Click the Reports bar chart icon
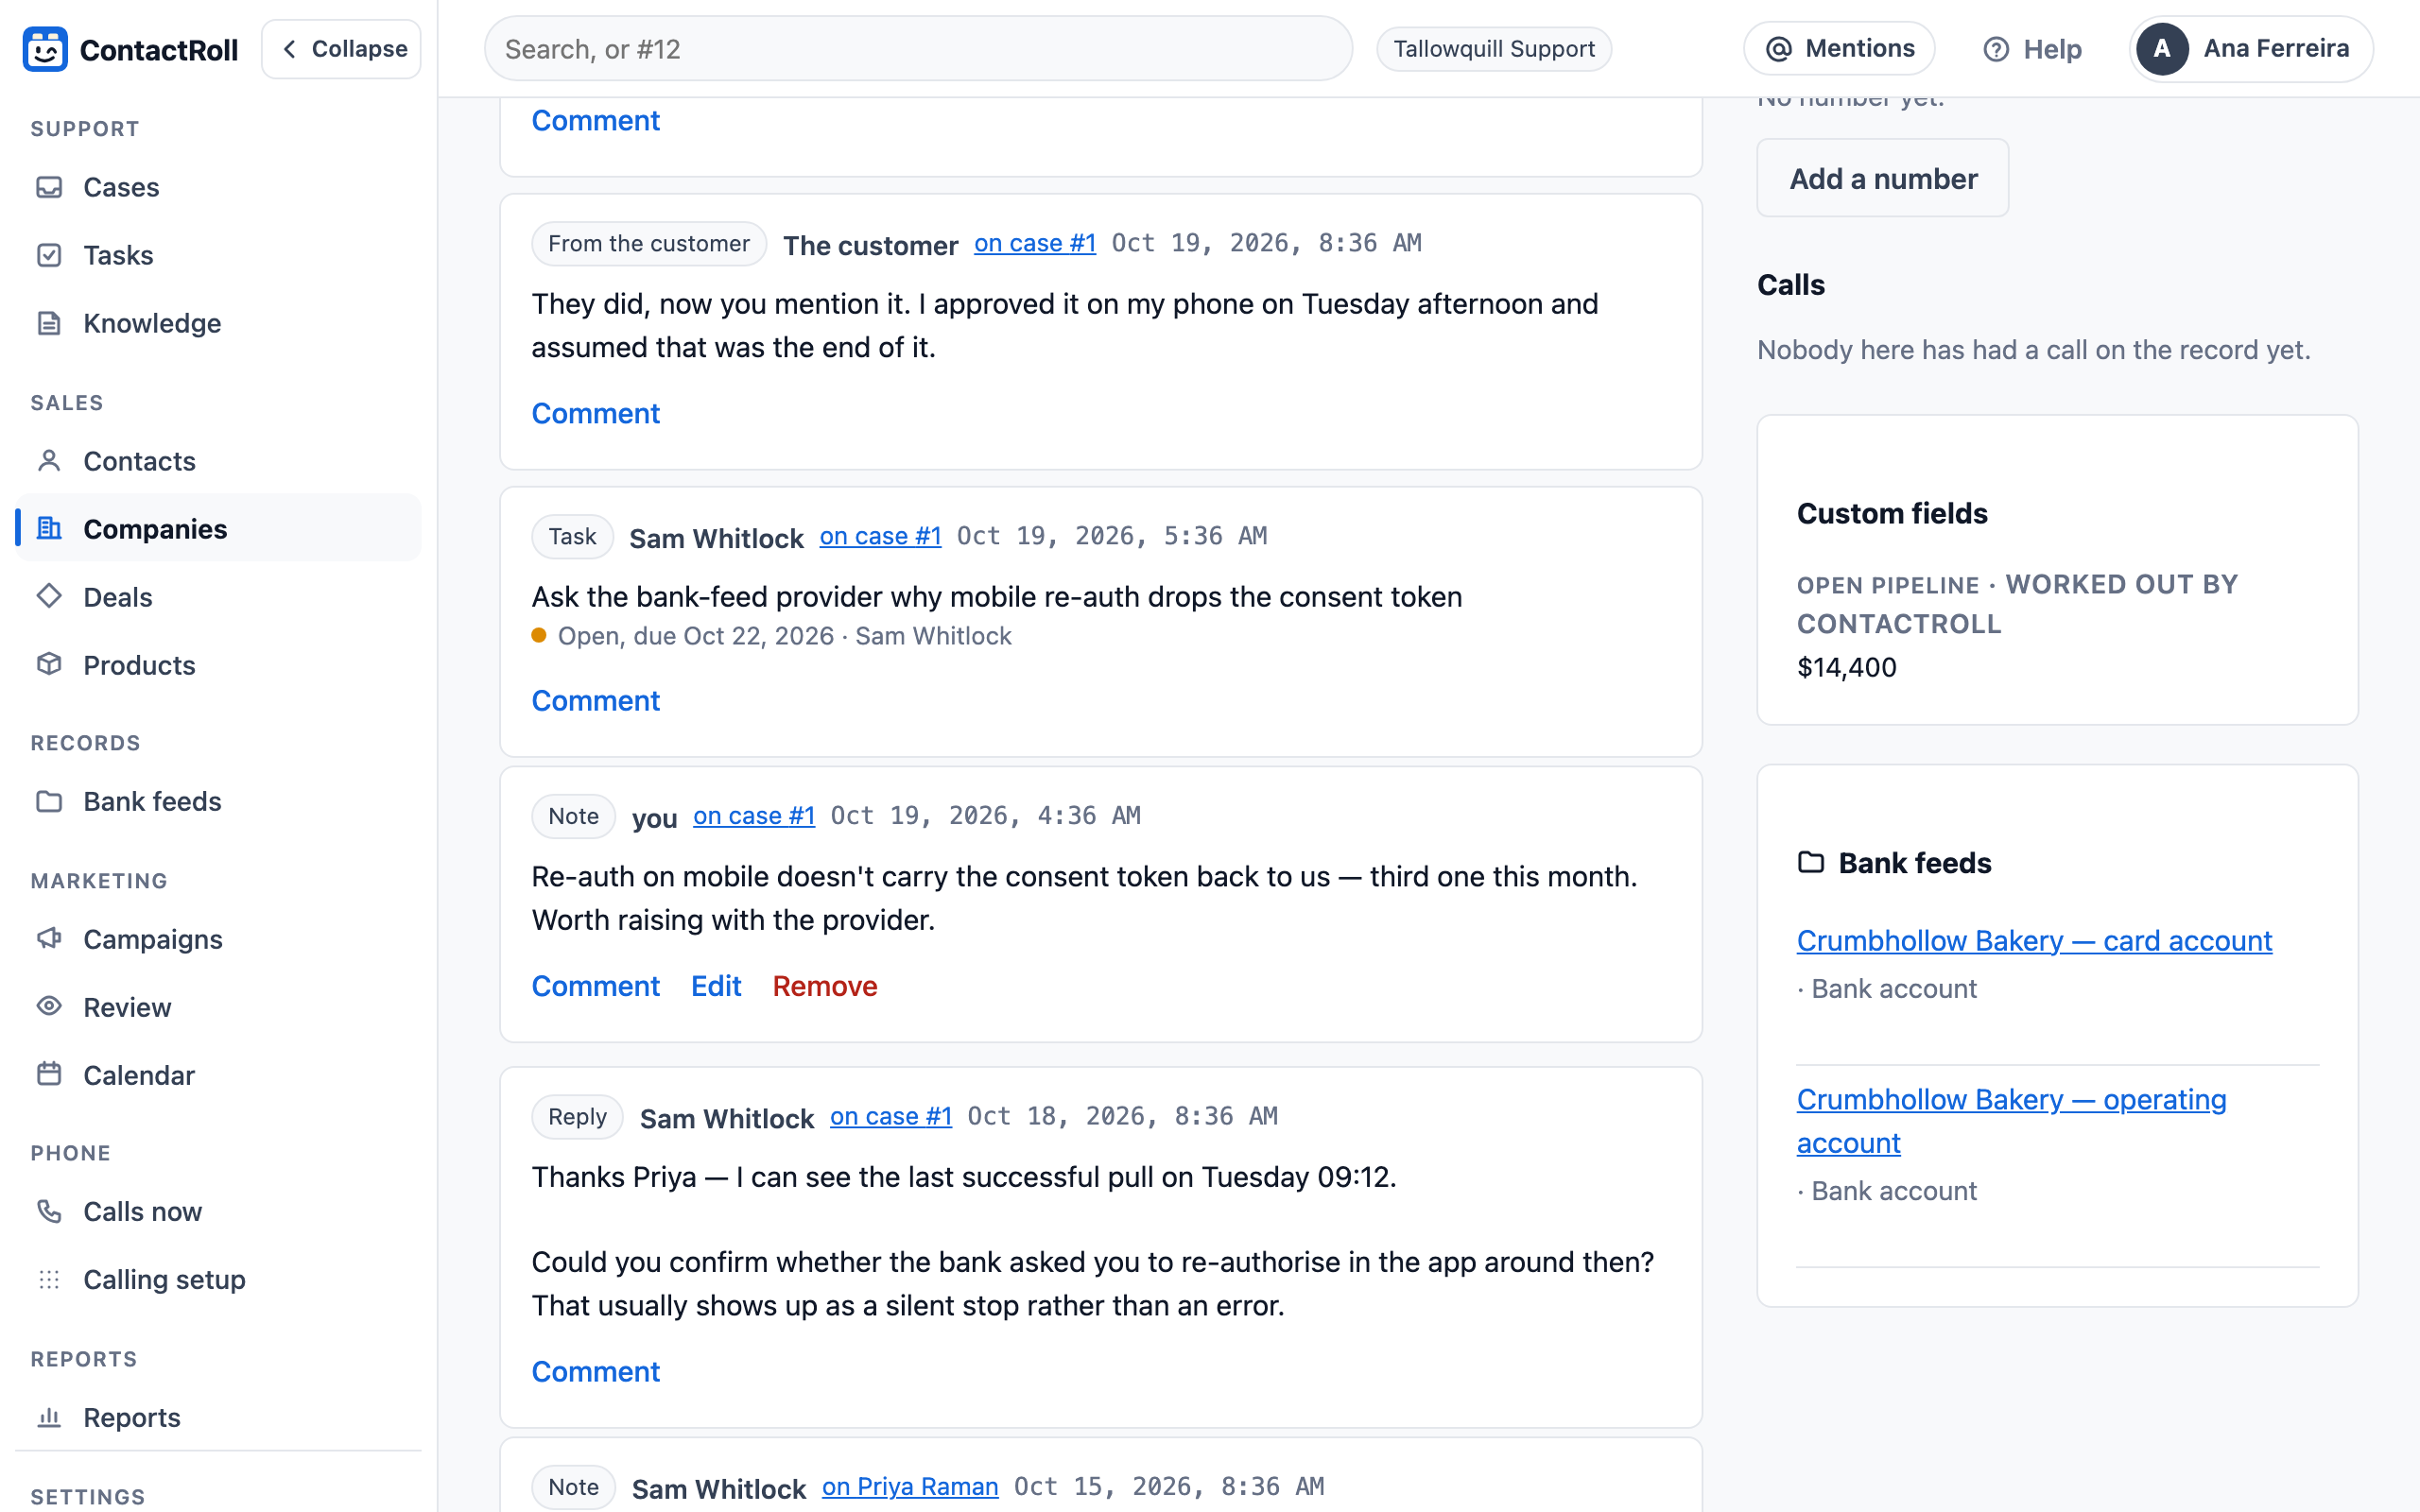This screenshot has width=2420, height=1512. click(x=49, y=1417)
